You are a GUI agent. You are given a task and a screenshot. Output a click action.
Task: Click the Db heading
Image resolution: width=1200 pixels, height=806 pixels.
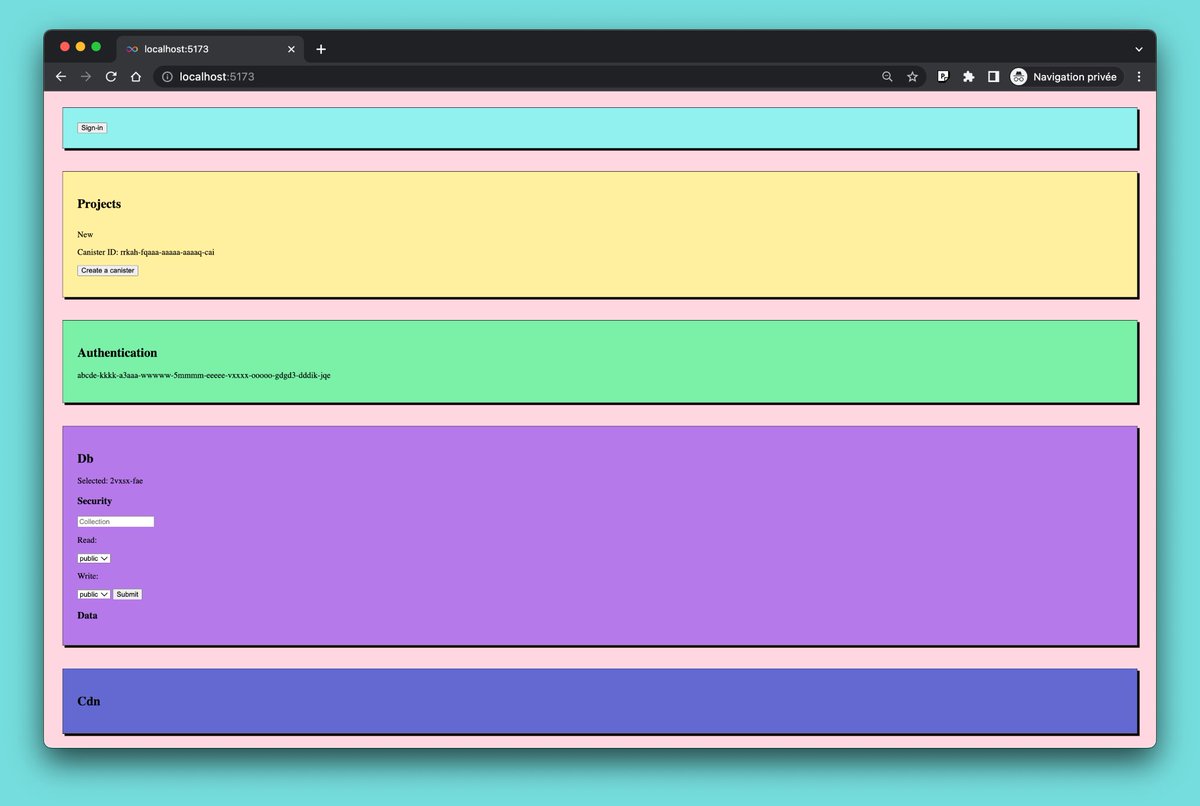(85, 459)
